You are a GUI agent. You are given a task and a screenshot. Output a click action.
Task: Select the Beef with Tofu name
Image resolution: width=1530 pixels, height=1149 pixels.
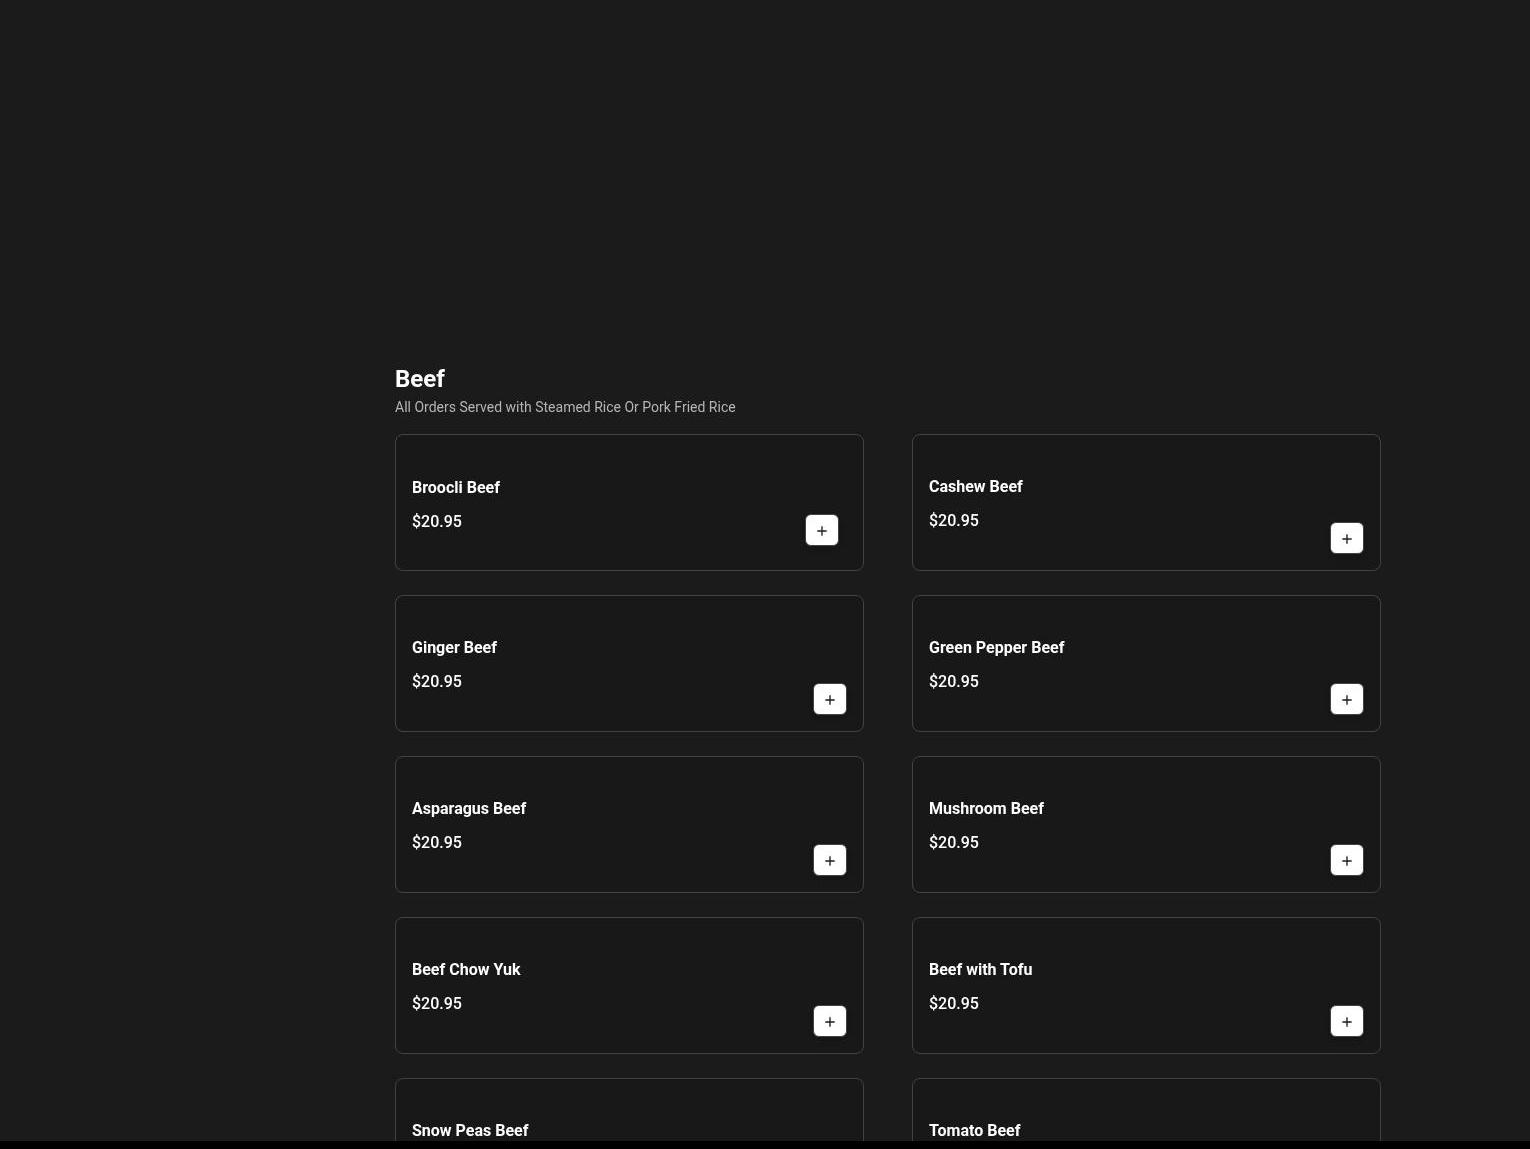pyautogui.click(x=980, y=969)
